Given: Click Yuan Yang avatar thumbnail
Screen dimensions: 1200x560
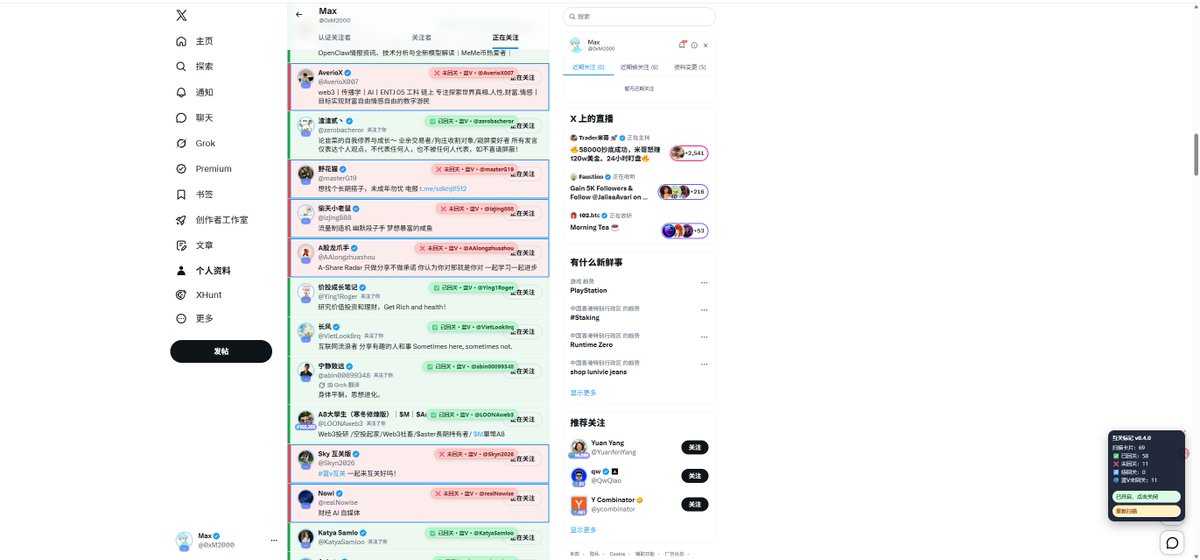Looking at the screenshot, I should [577, 448].
